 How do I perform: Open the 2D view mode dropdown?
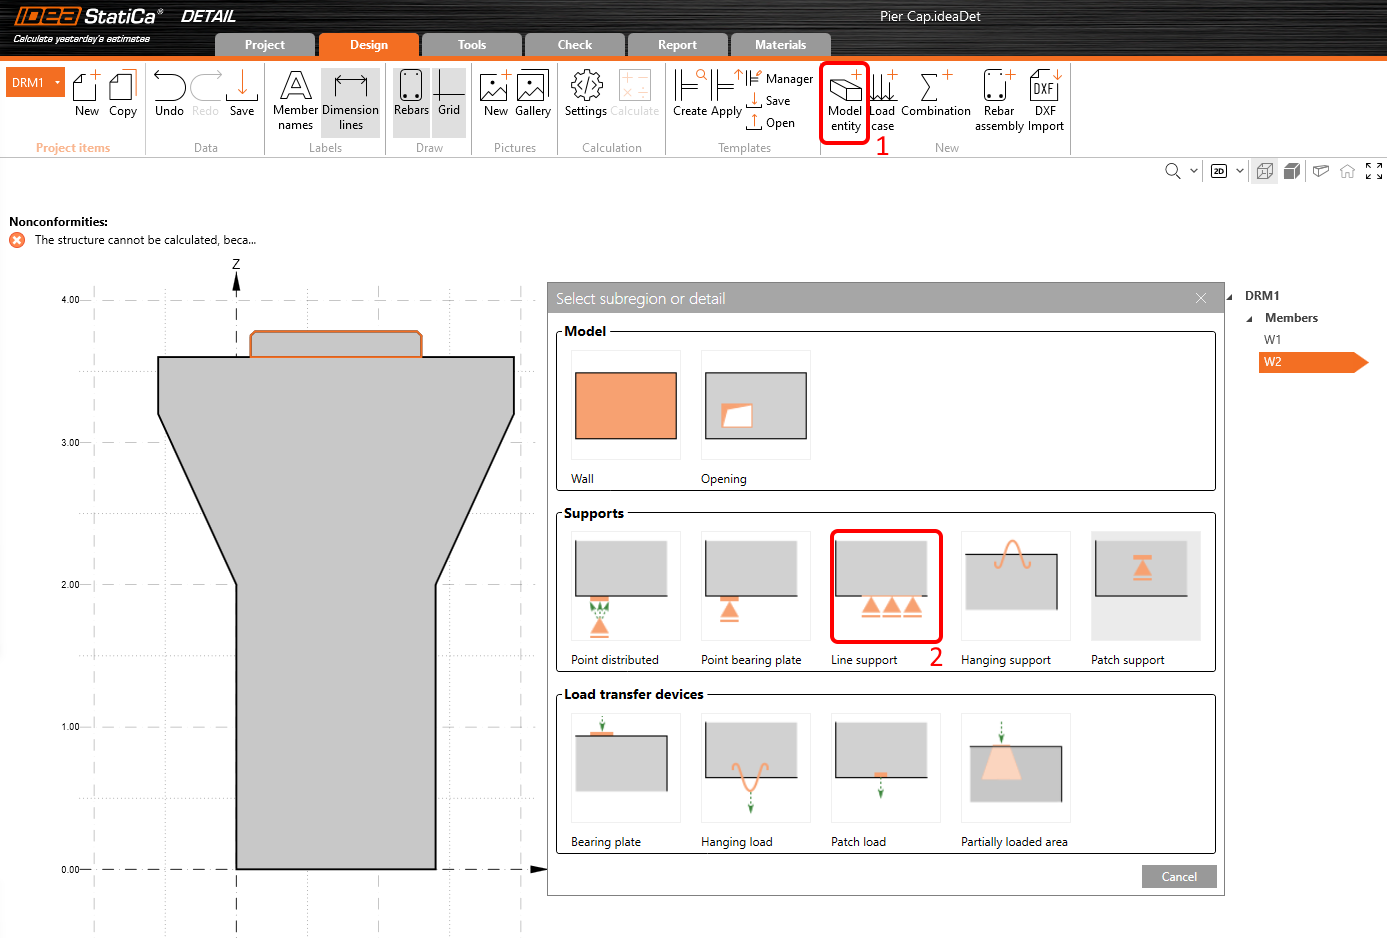pos(1238,171)
